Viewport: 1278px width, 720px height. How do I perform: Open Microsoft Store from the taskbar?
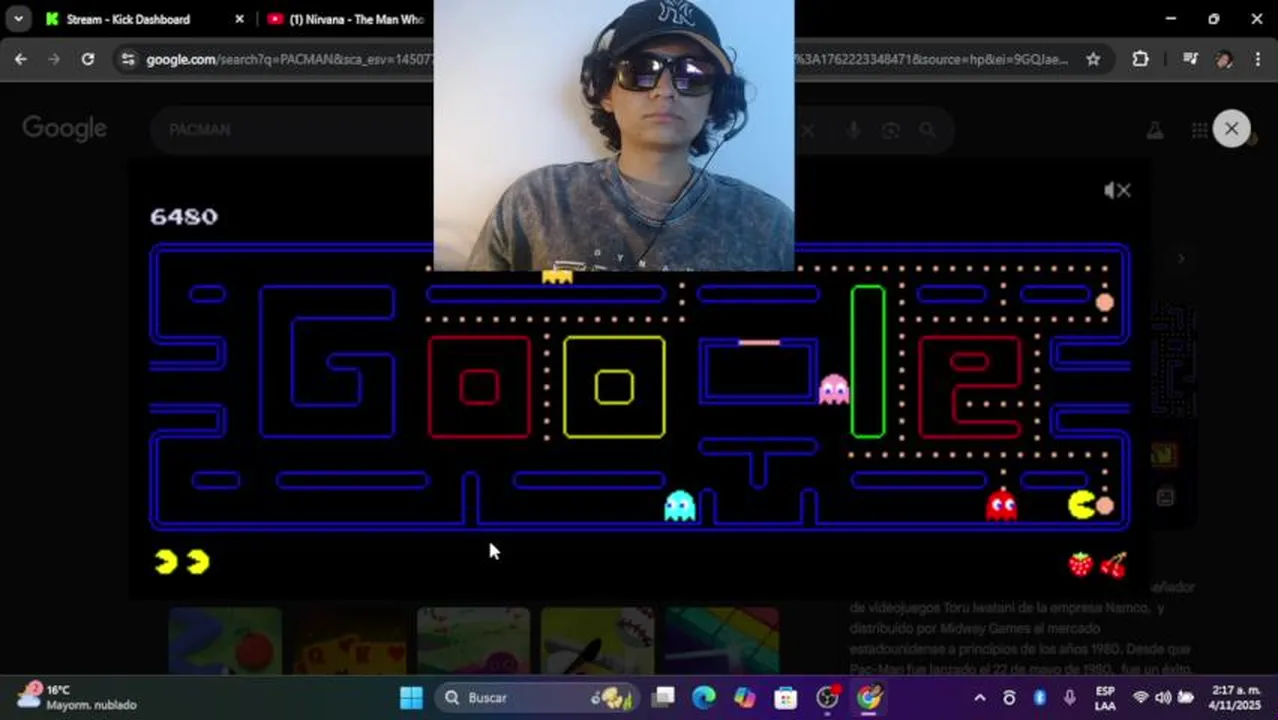[x=786, y=697]
